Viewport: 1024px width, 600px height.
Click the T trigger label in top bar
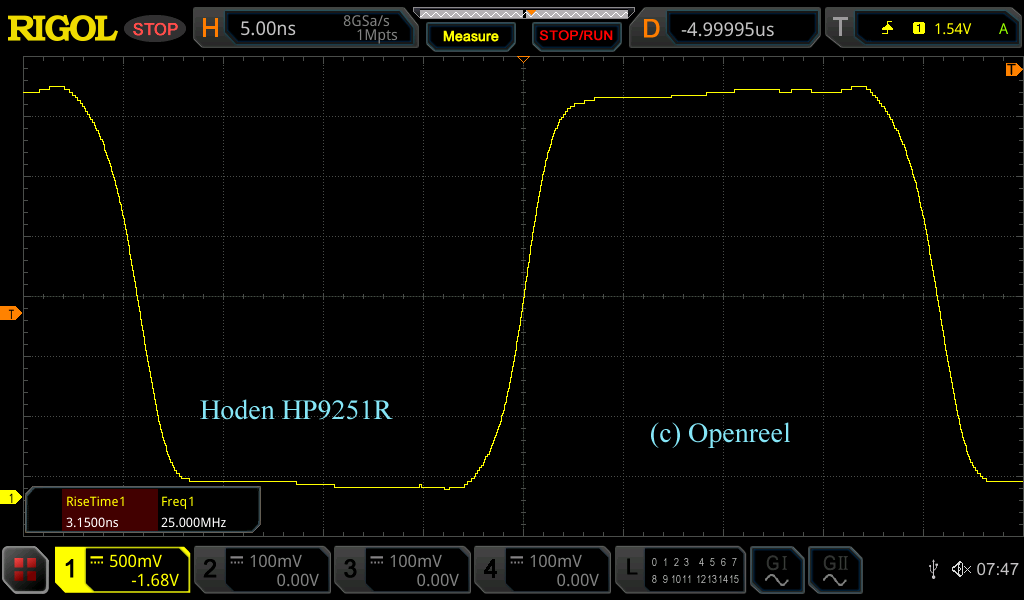pyautogui.click(x=840, y=27)
